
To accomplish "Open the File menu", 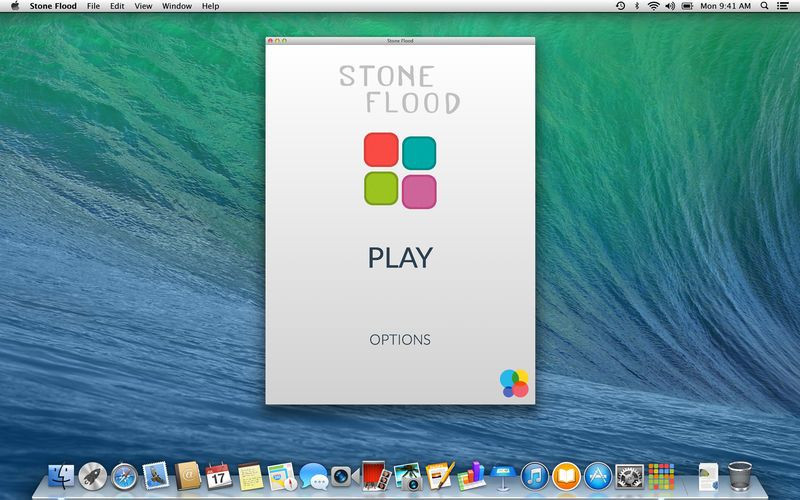I will (93, 6).
